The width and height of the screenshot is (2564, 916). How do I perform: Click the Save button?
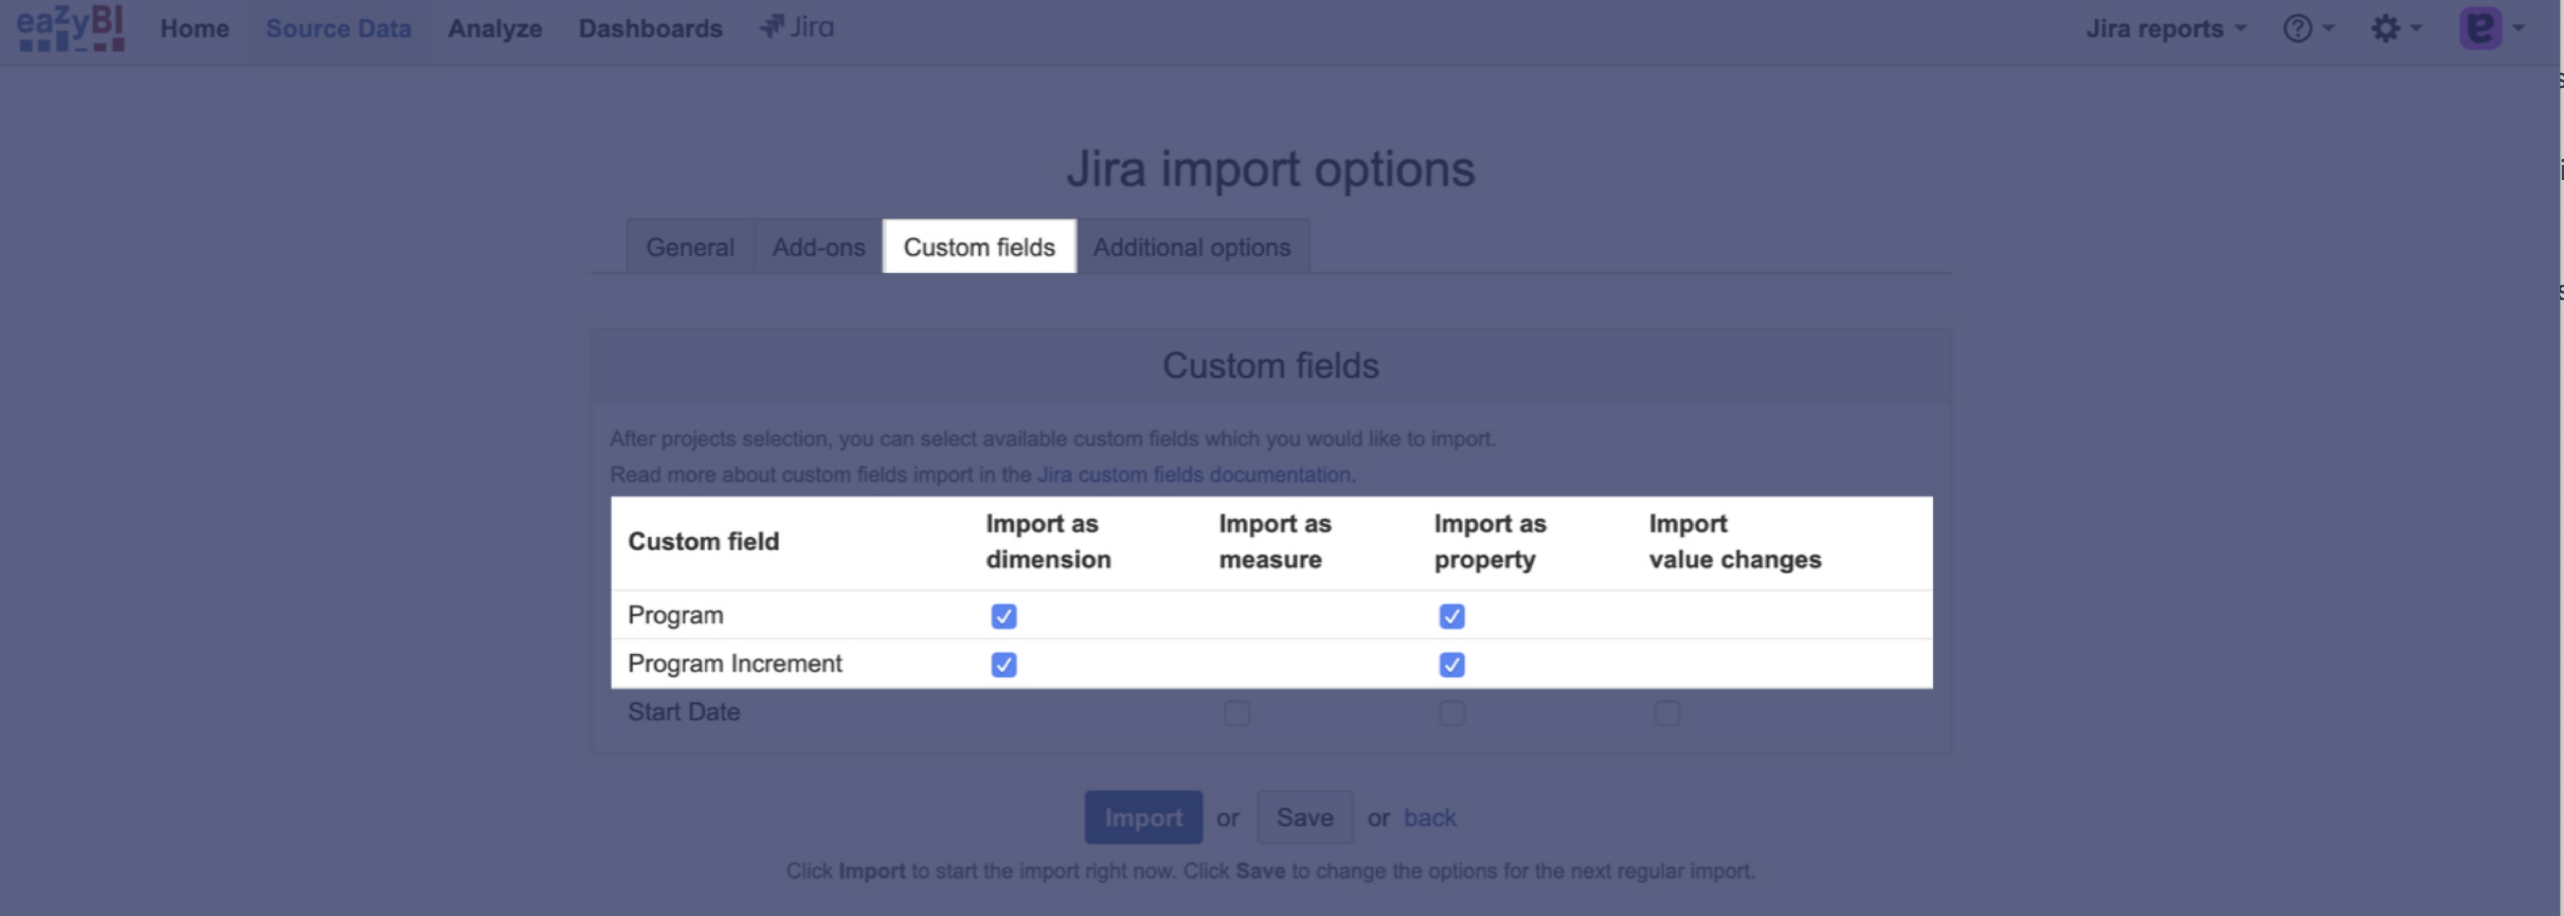1304,817
